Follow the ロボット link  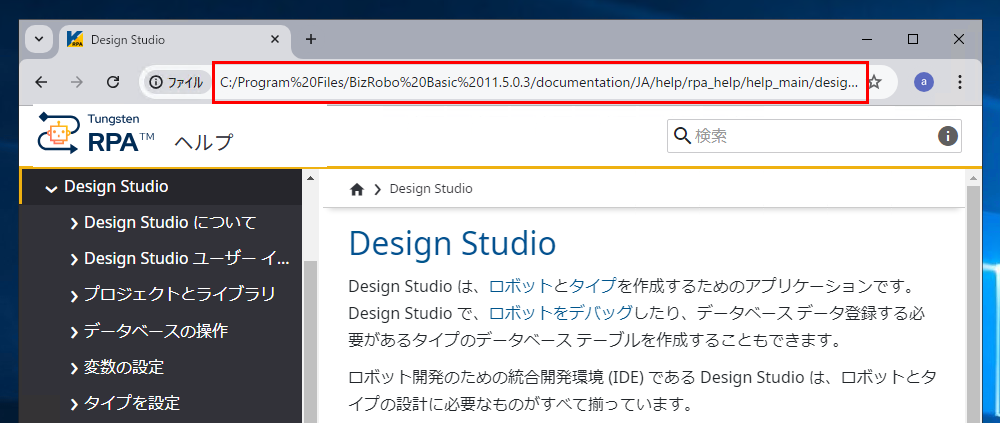point(521,285)
